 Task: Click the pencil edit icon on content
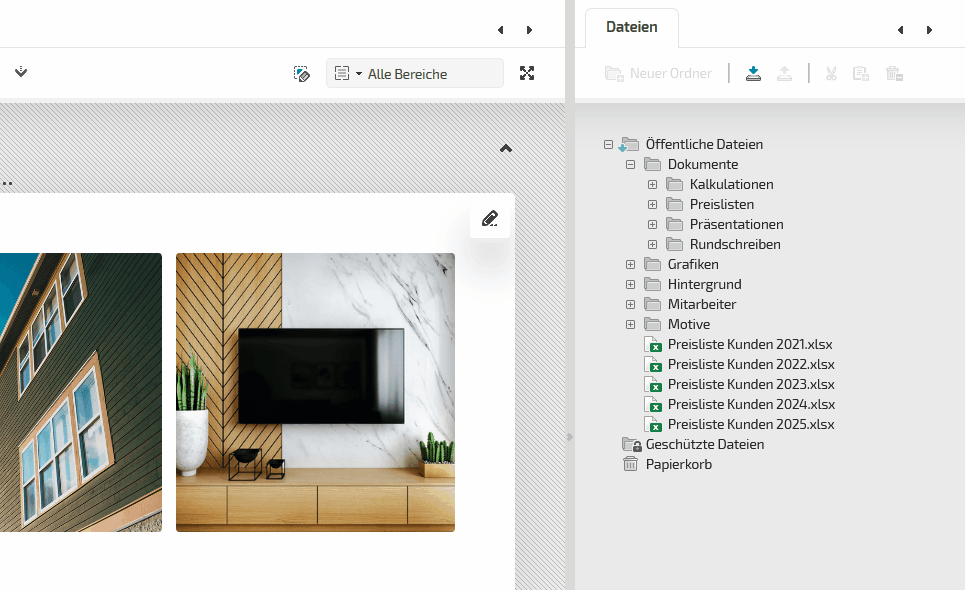pyautogui.click(x=490, y=219)
